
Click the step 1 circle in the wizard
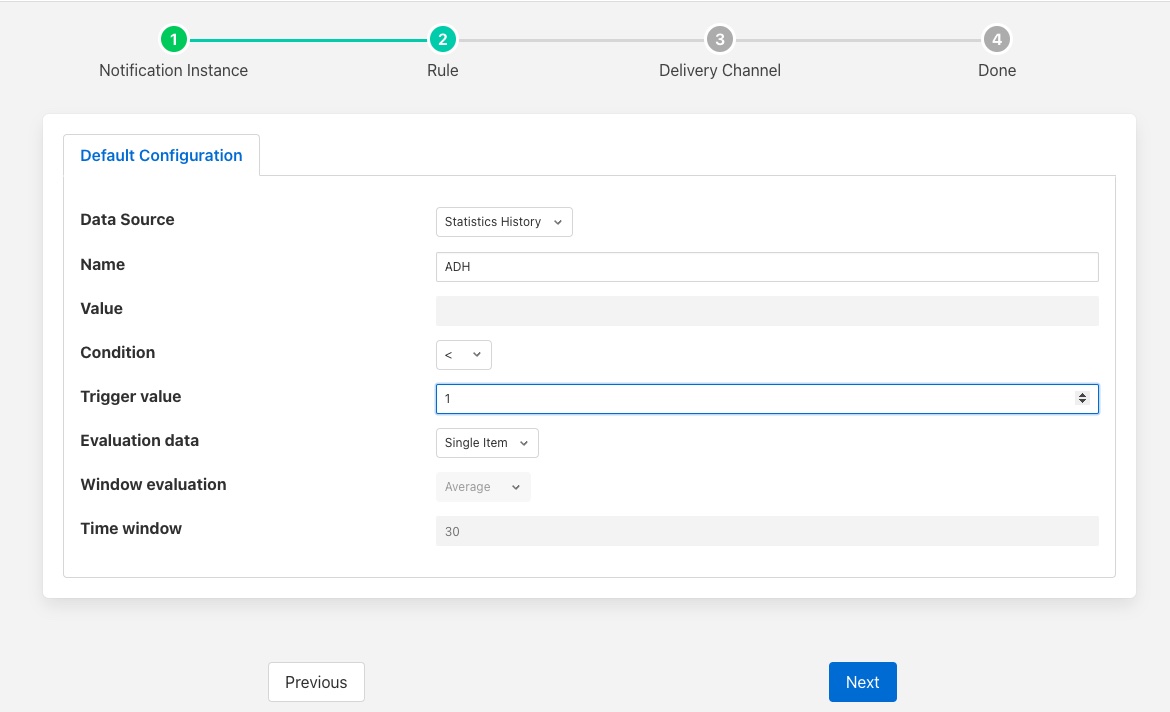(174, 40)
